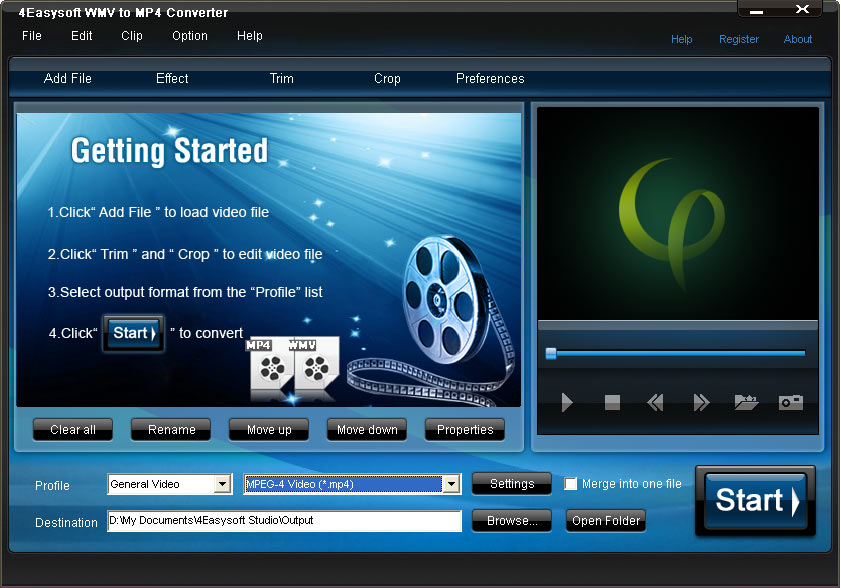The image size is (841, 588).
Task: Expand the MPEG-4 Video format dropdown
Action: point(452,484)
